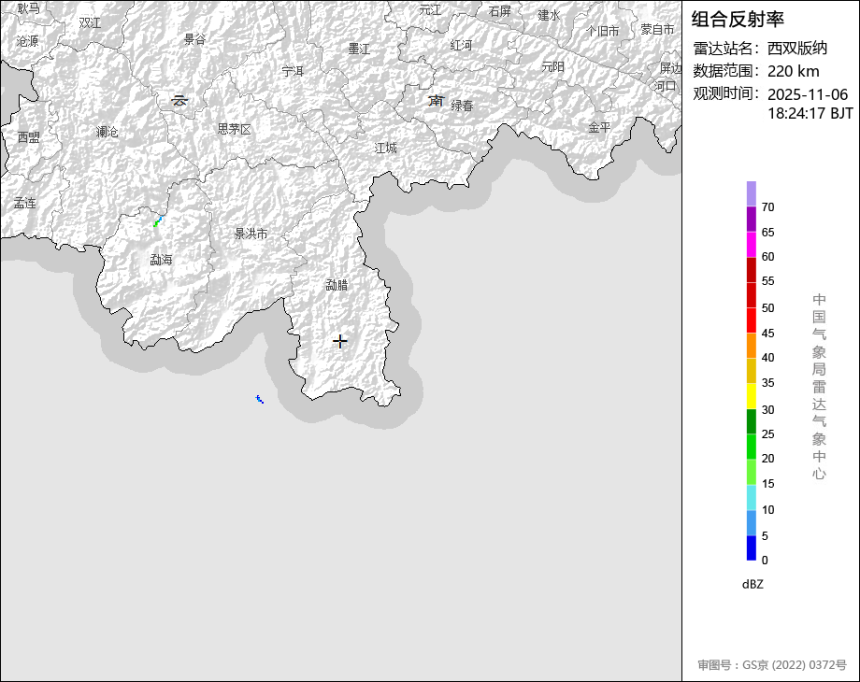Click the 河口 map label

click(665, 86)
